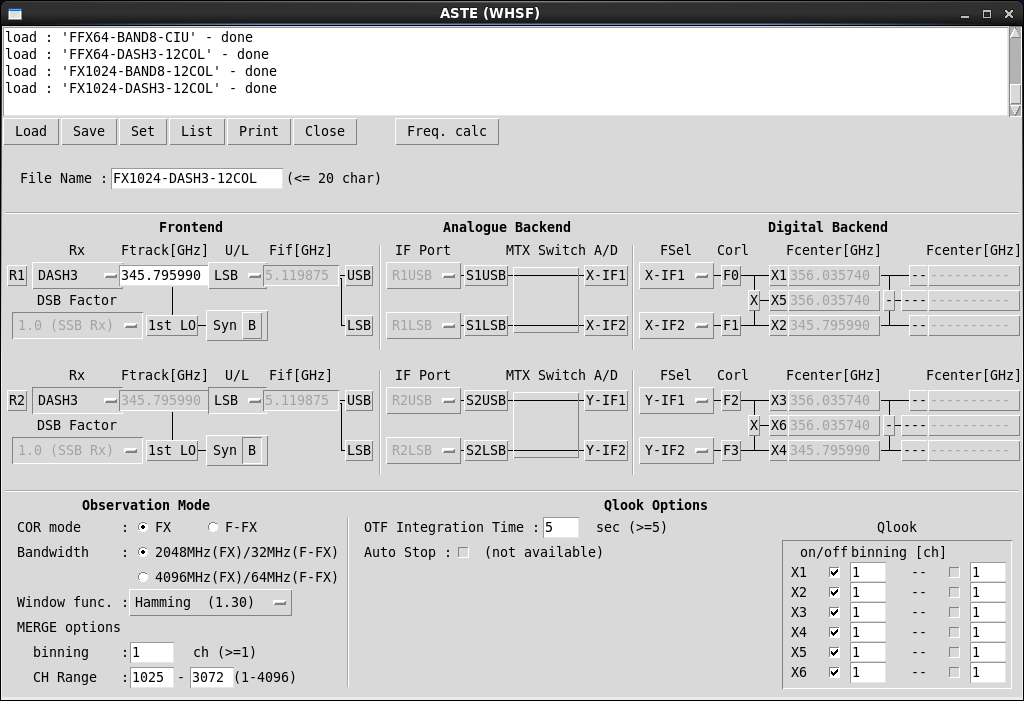This screenshot has width=1024, height=701.
Task: Toggle the Auto Stop checkbox
Action: 464,553
